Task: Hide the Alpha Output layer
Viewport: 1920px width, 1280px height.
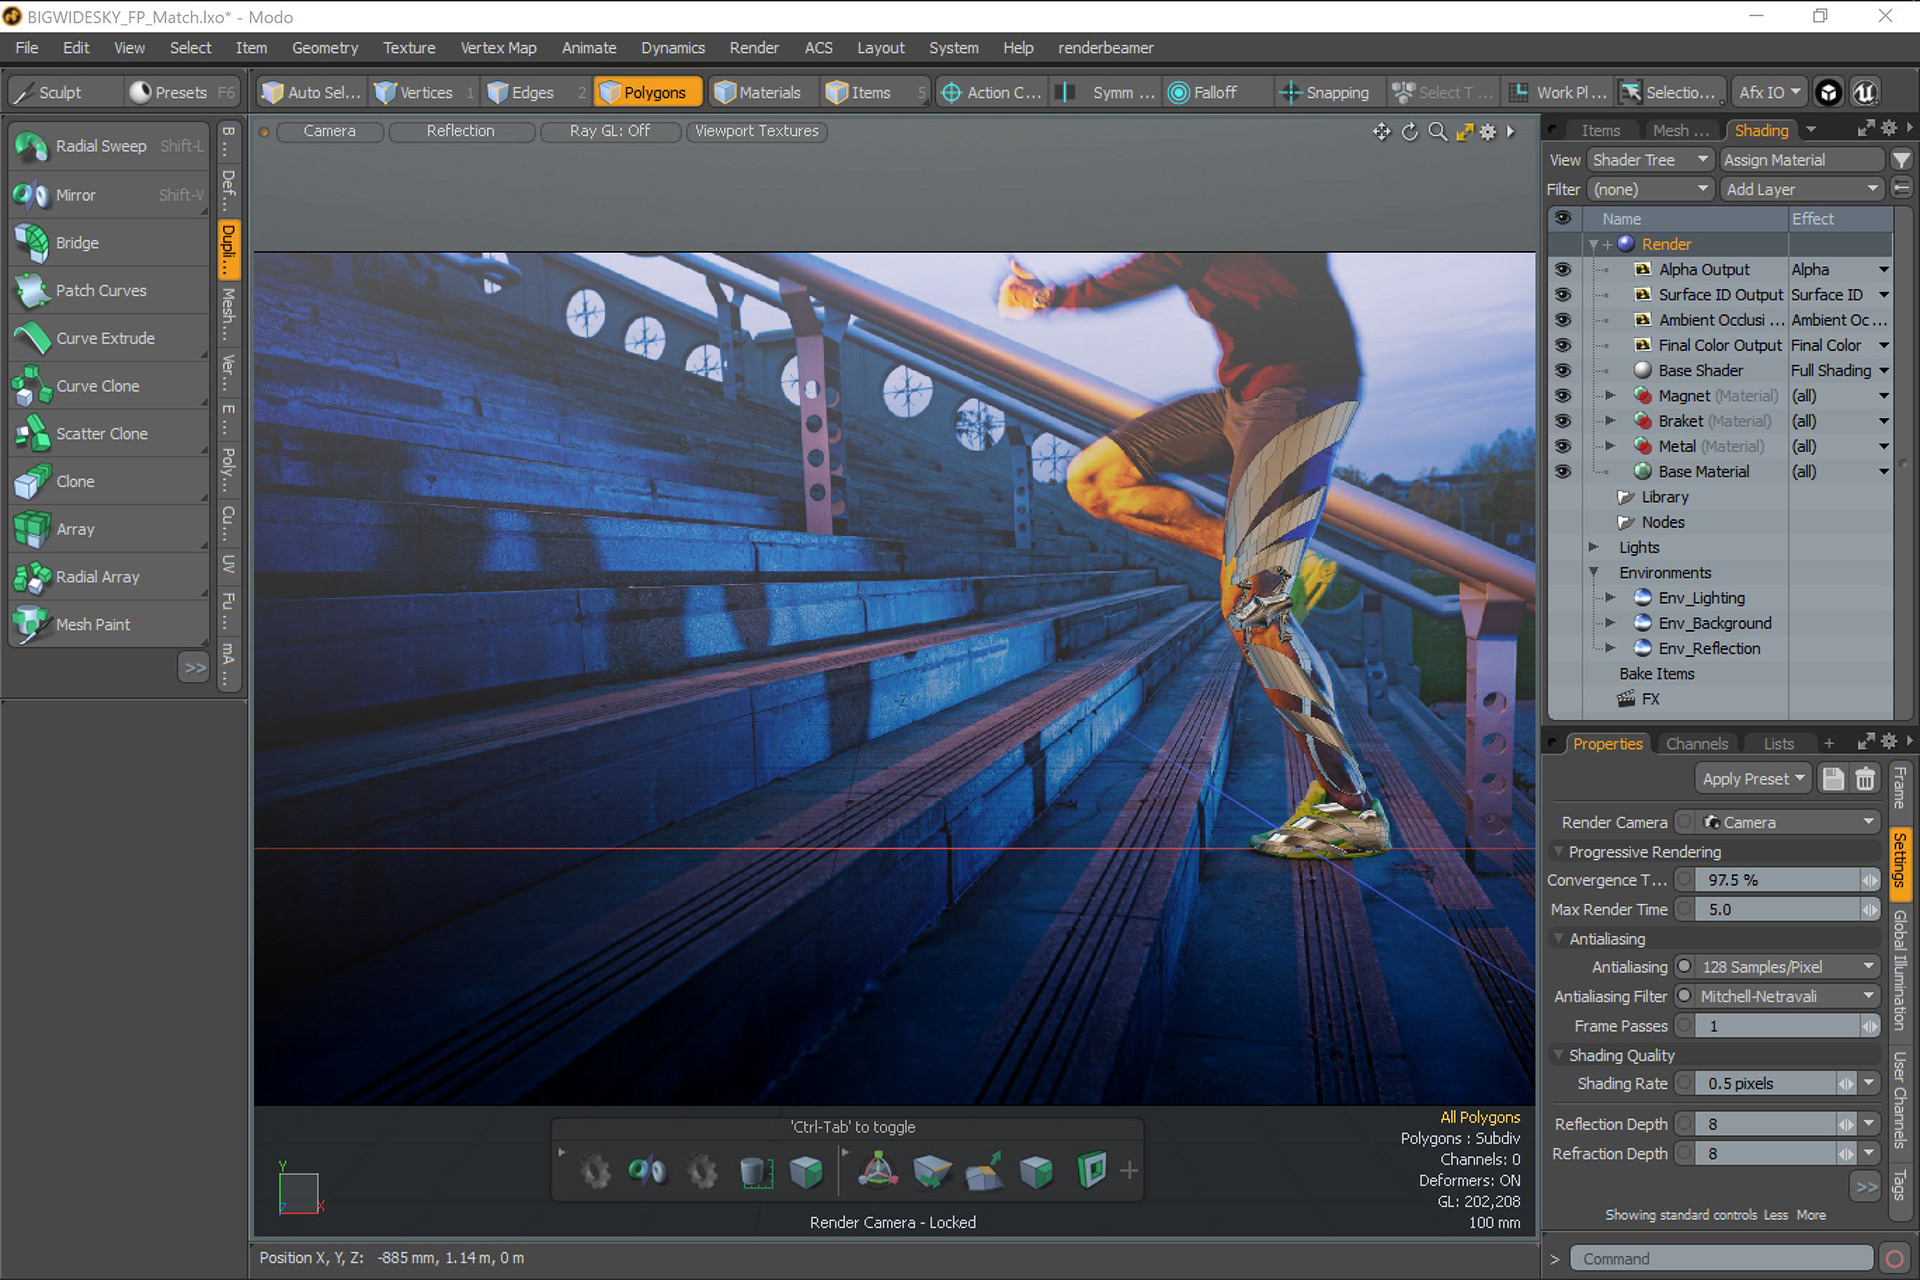Action: (x=1562, y=270)
